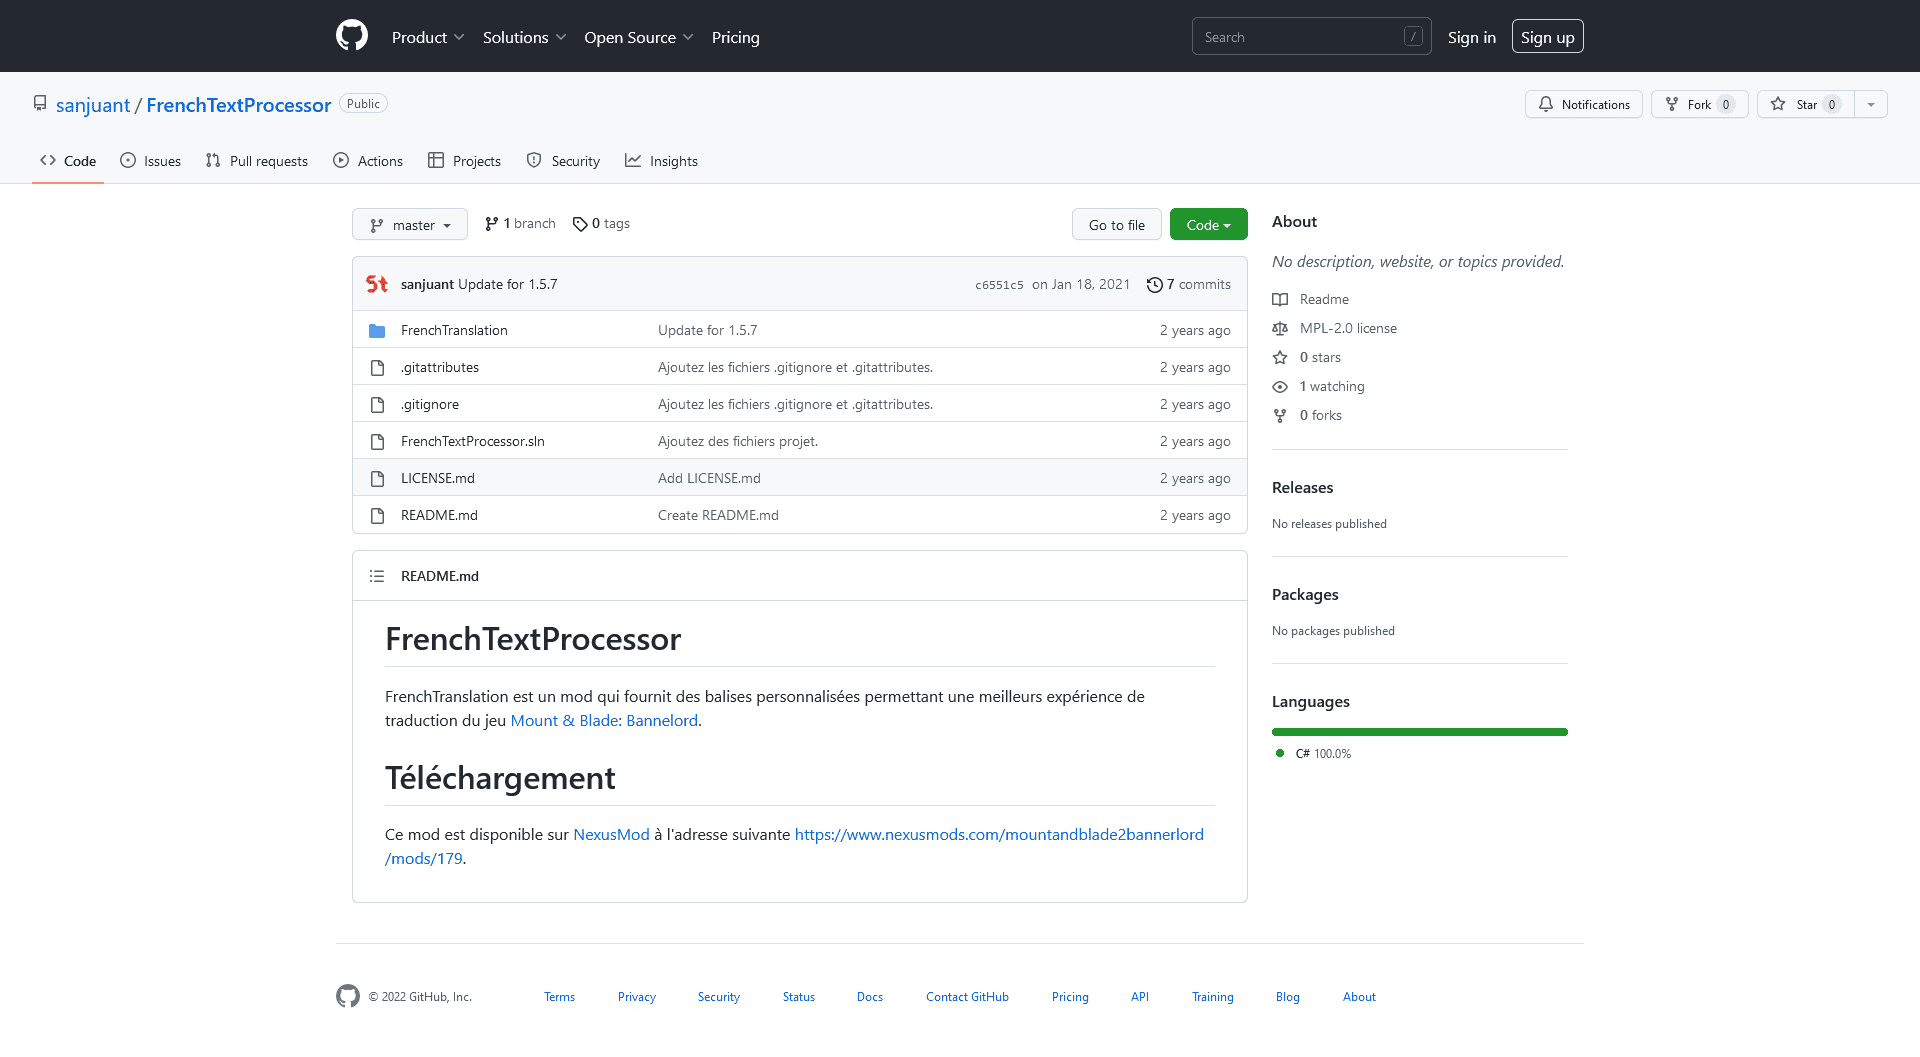This screenshot has height=1057, width=1920.
Task: Click the tag icon next to 0 tags
Action: [580, 224]
